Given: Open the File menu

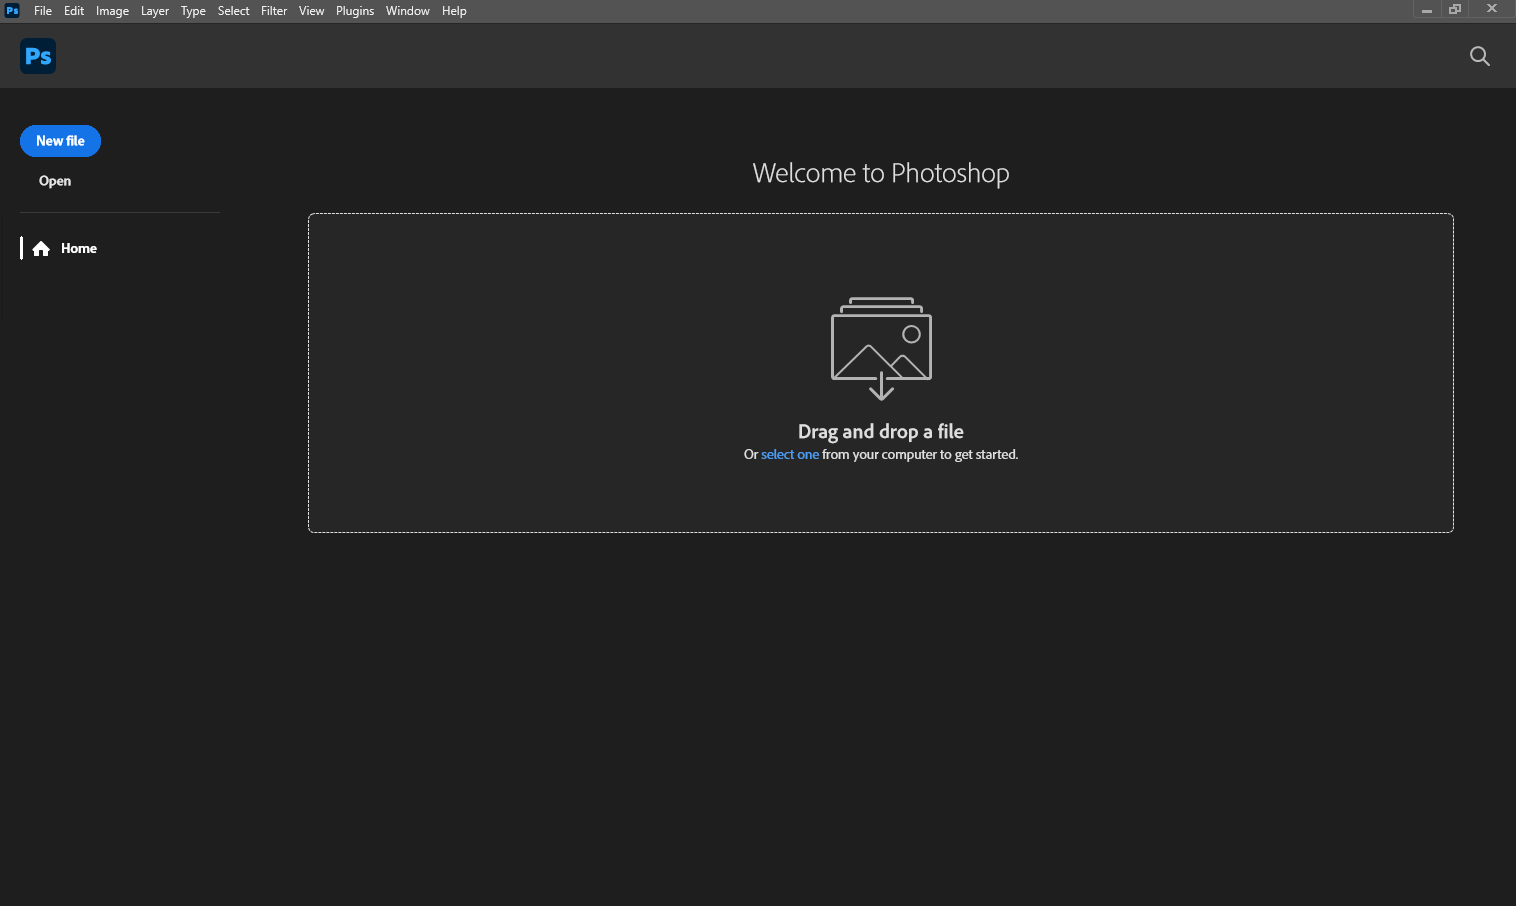Looking at the screenshot, I should coord(43,11).
